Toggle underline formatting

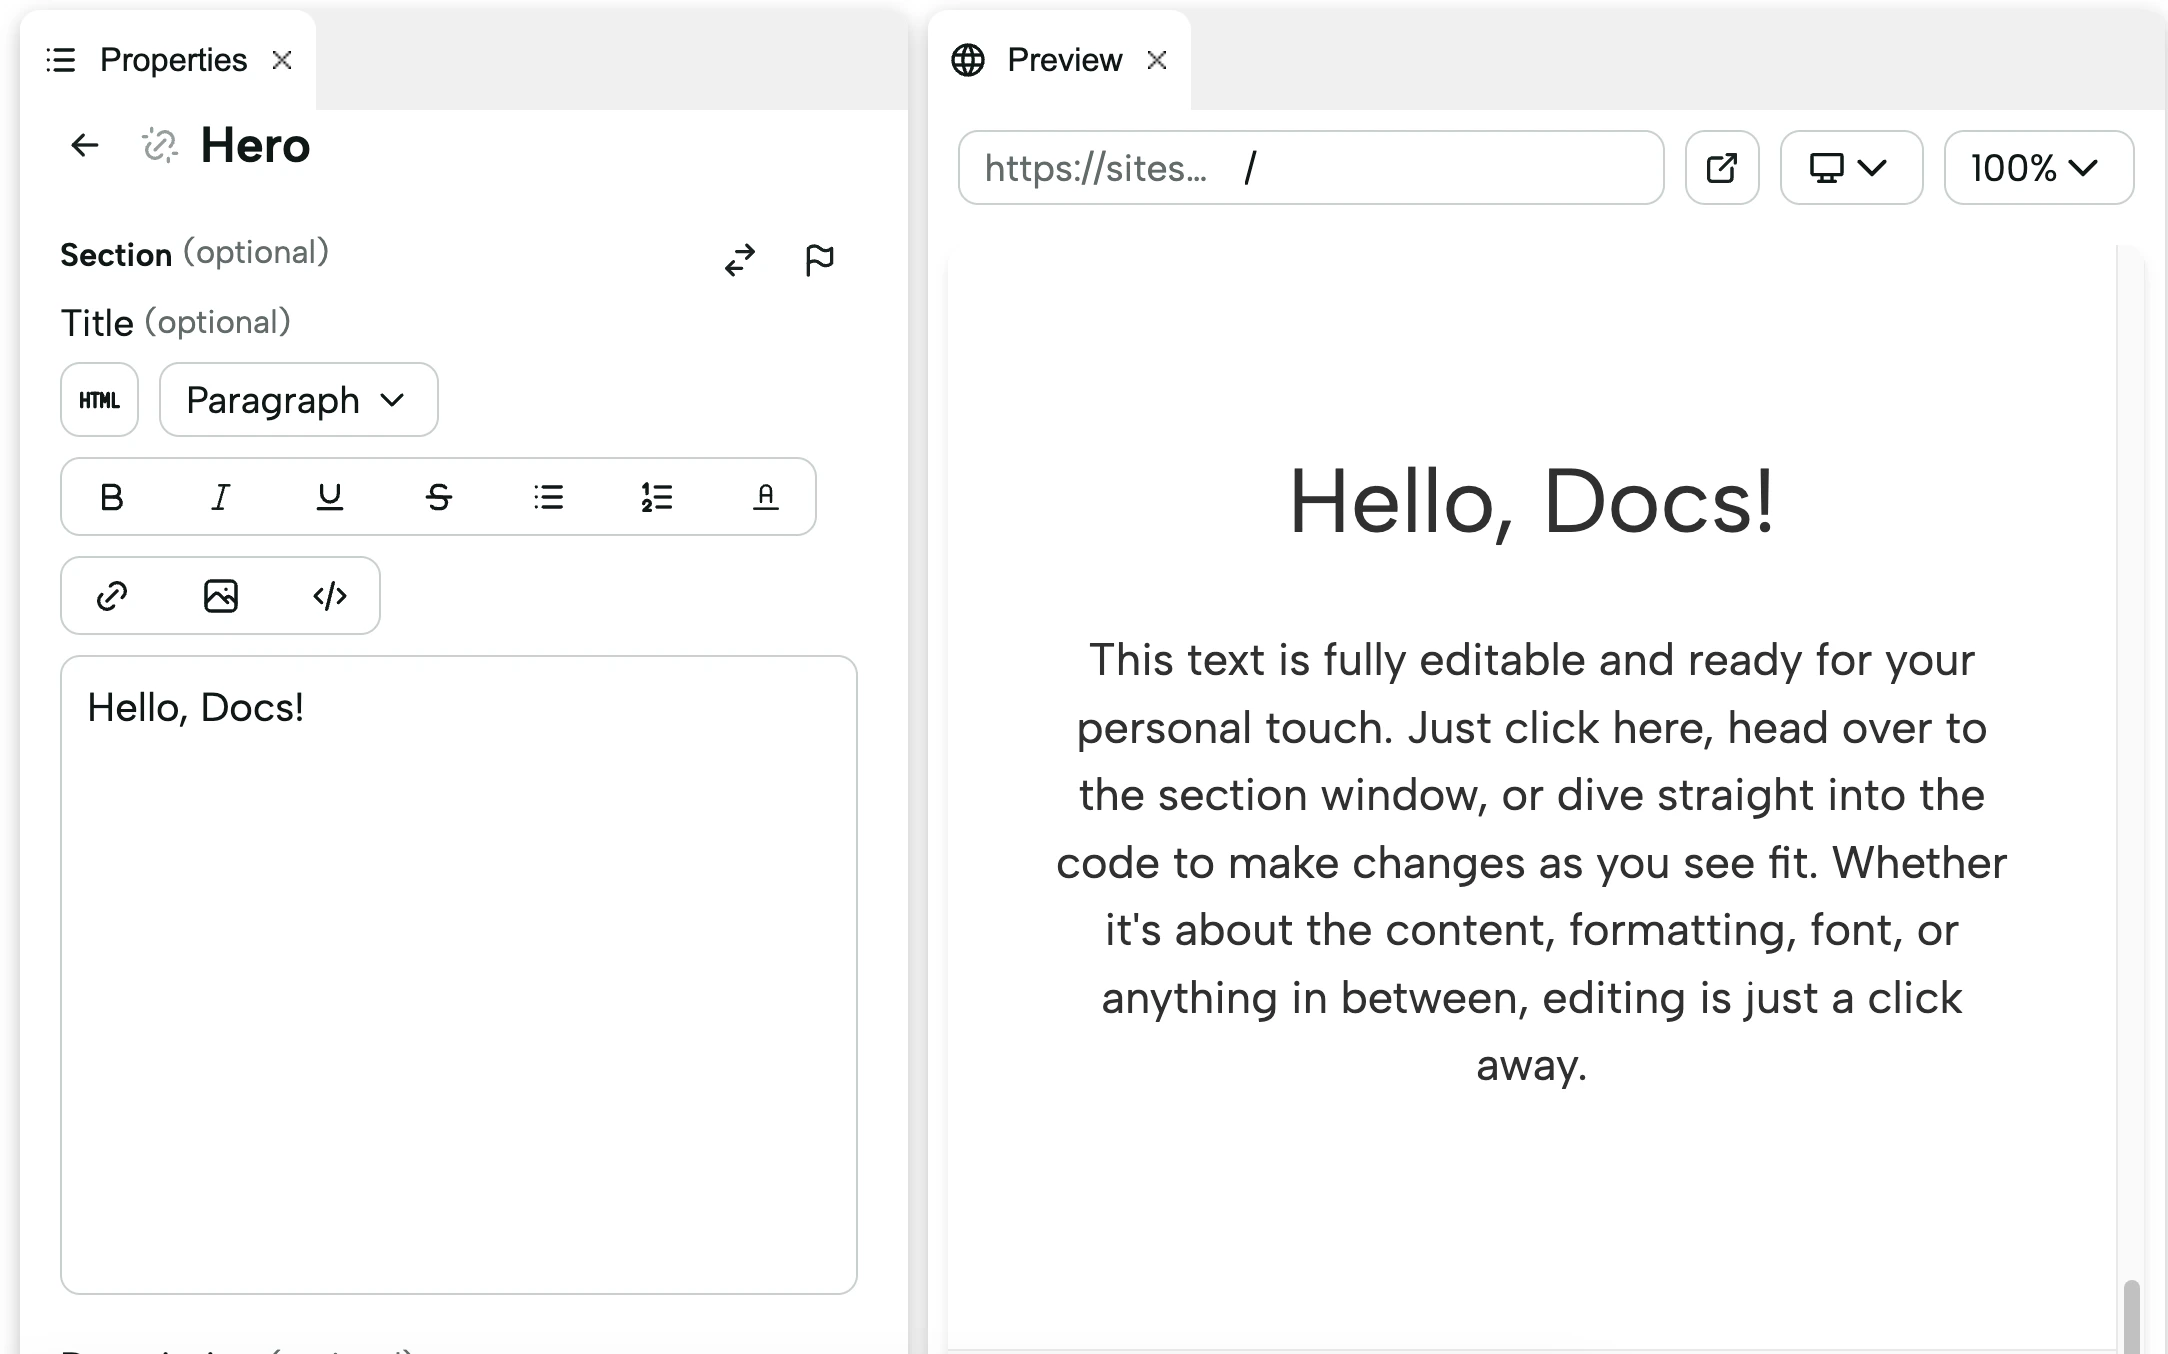point(330,497)
